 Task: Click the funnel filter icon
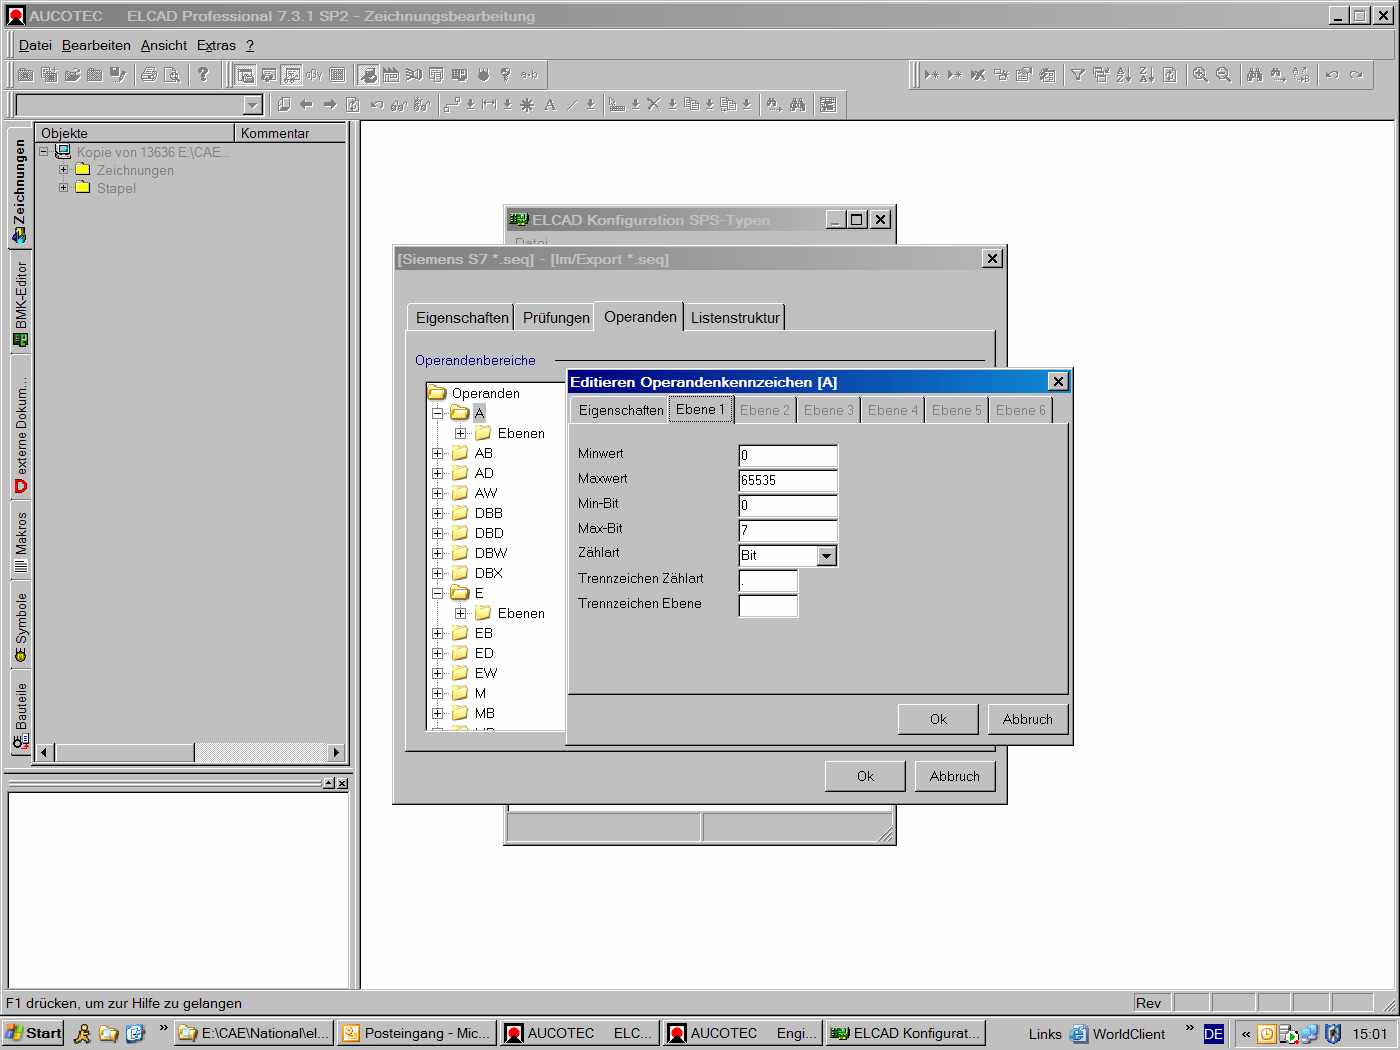pyautogui.click(x=1078, y=75)
